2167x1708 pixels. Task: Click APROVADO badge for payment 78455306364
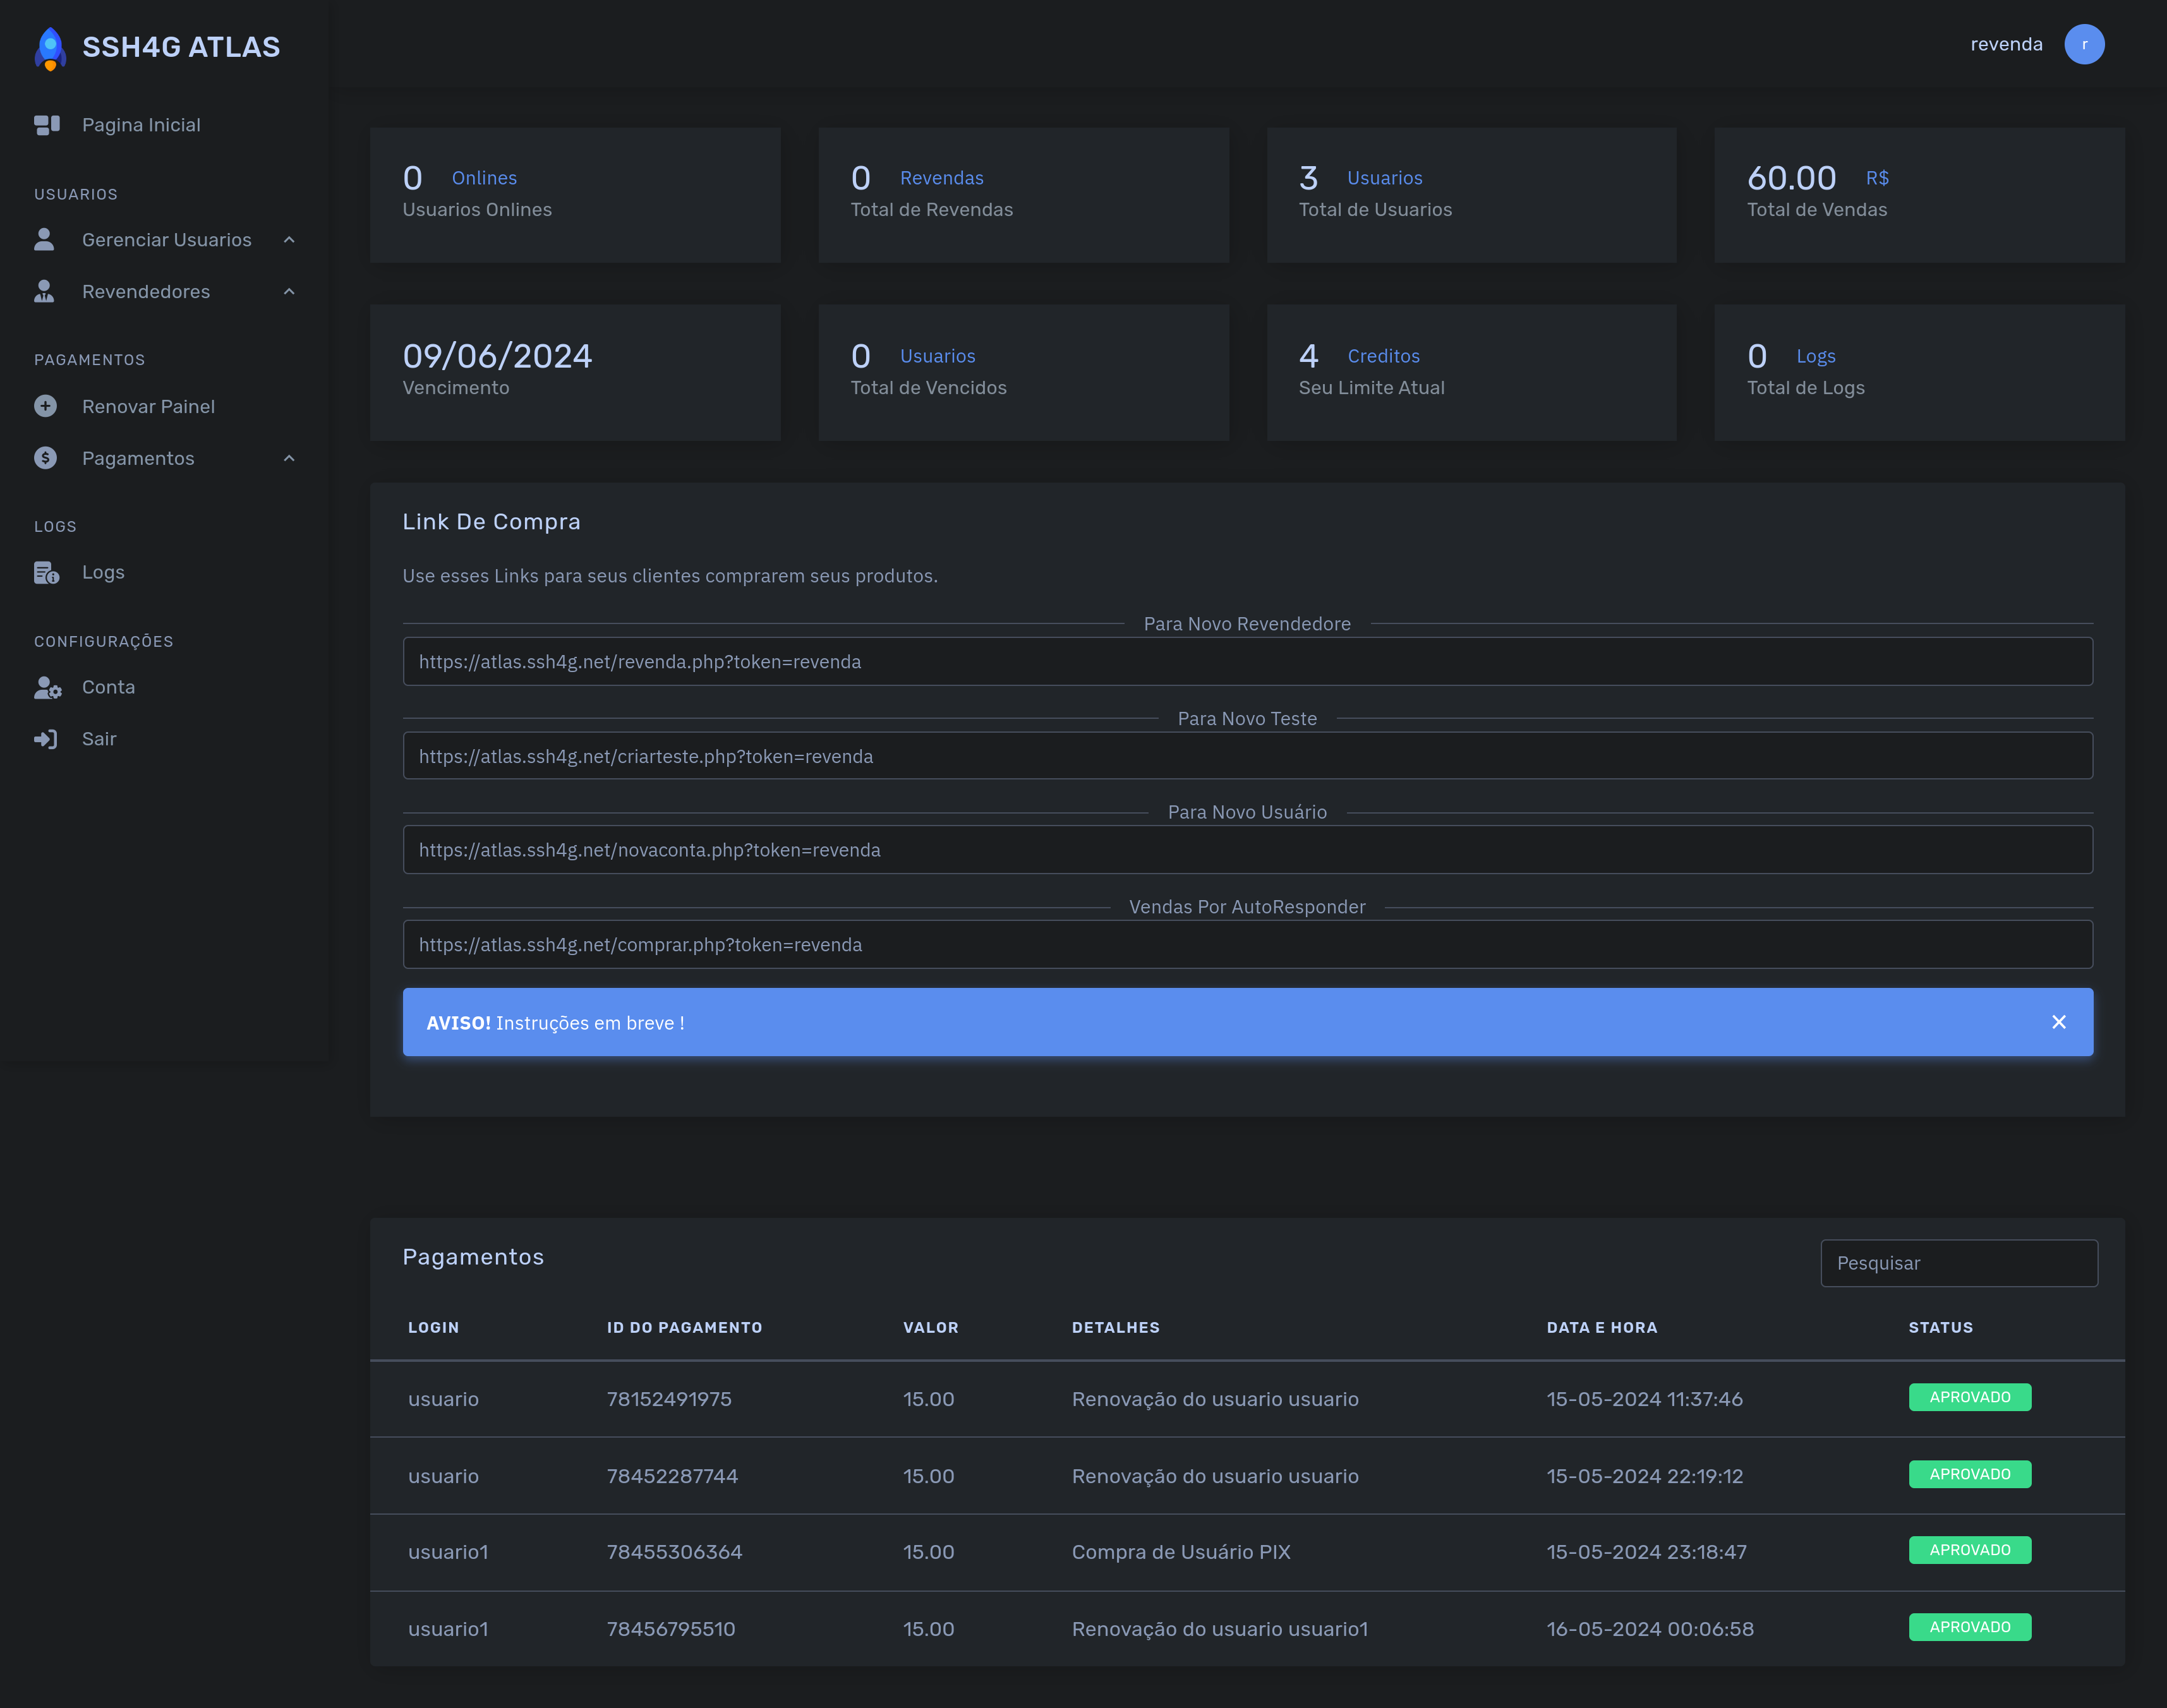click(1969, 1550)
